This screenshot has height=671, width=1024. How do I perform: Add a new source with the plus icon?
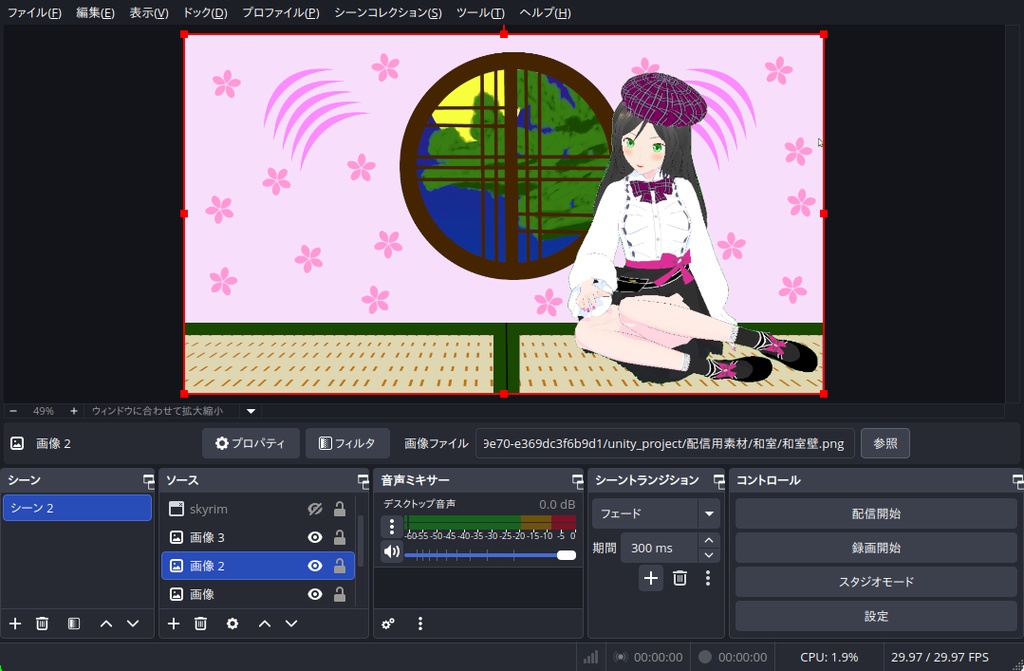coord(172,623)
